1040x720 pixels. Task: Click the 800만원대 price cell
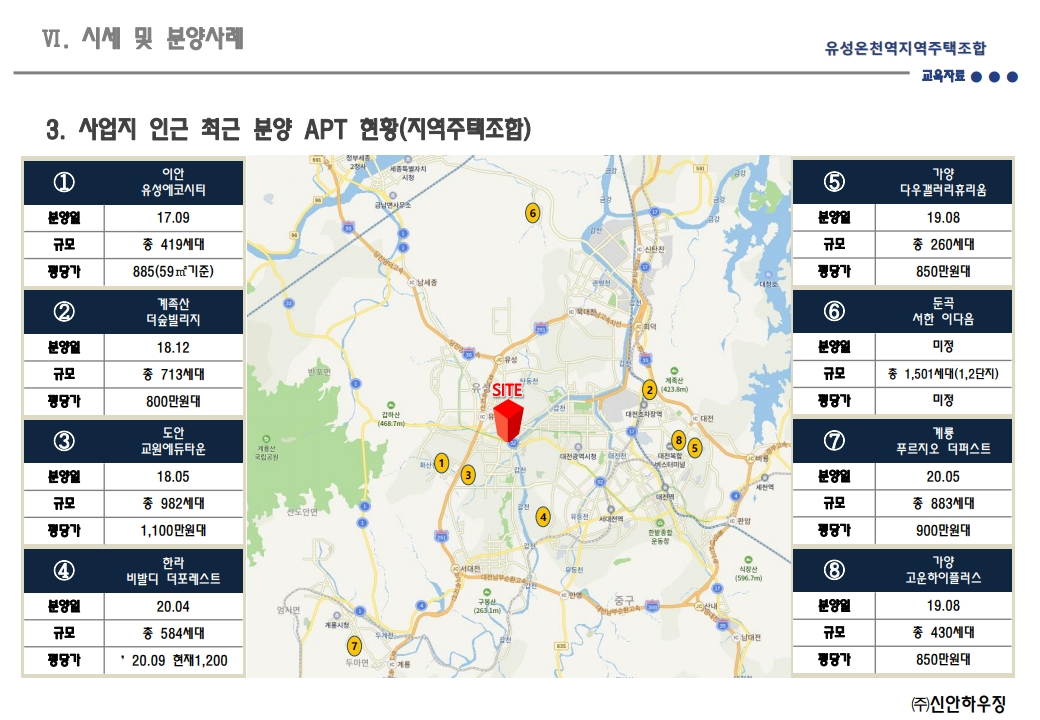point(173,401)
